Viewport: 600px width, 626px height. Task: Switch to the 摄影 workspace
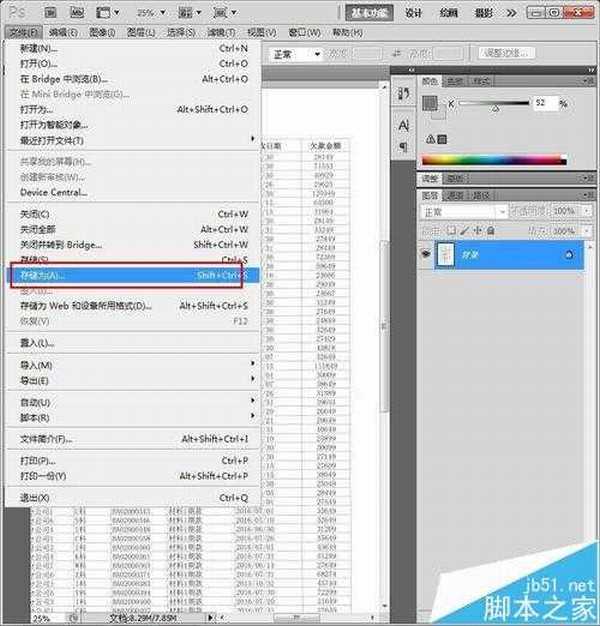[483, 13]
